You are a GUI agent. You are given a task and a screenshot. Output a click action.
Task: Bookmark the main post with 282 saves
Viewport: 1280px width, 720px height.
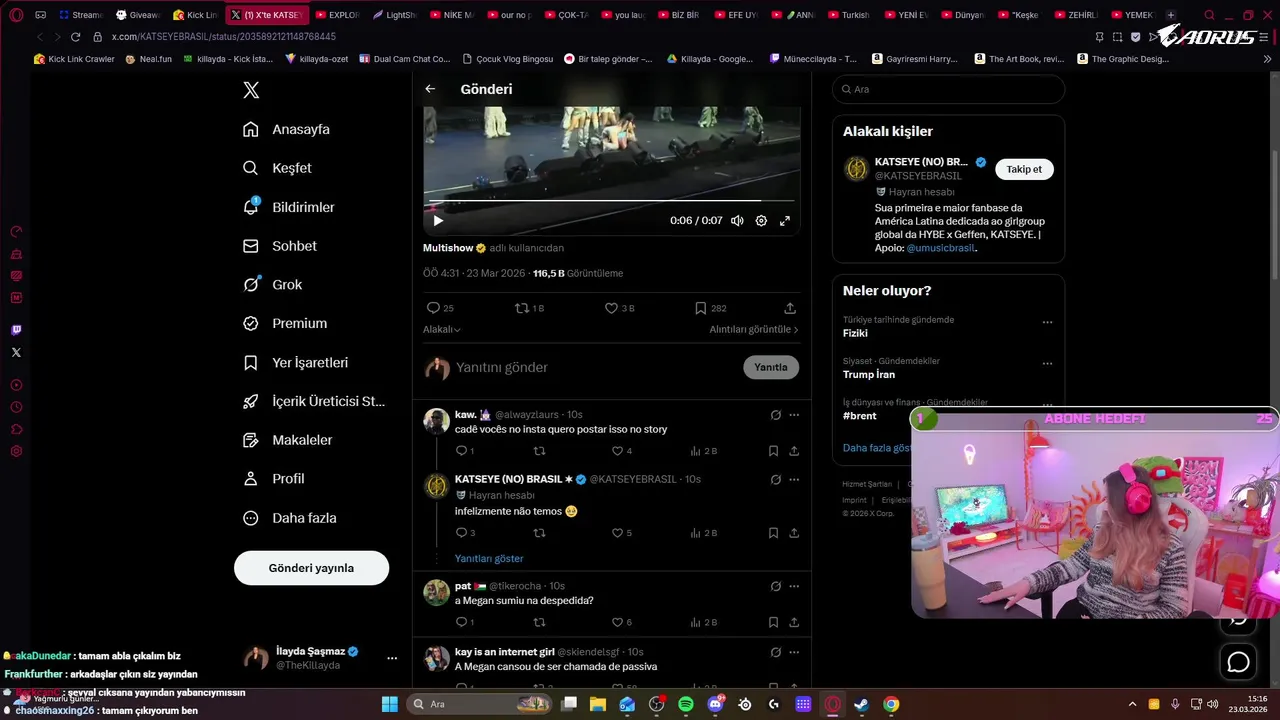(701, 308)
